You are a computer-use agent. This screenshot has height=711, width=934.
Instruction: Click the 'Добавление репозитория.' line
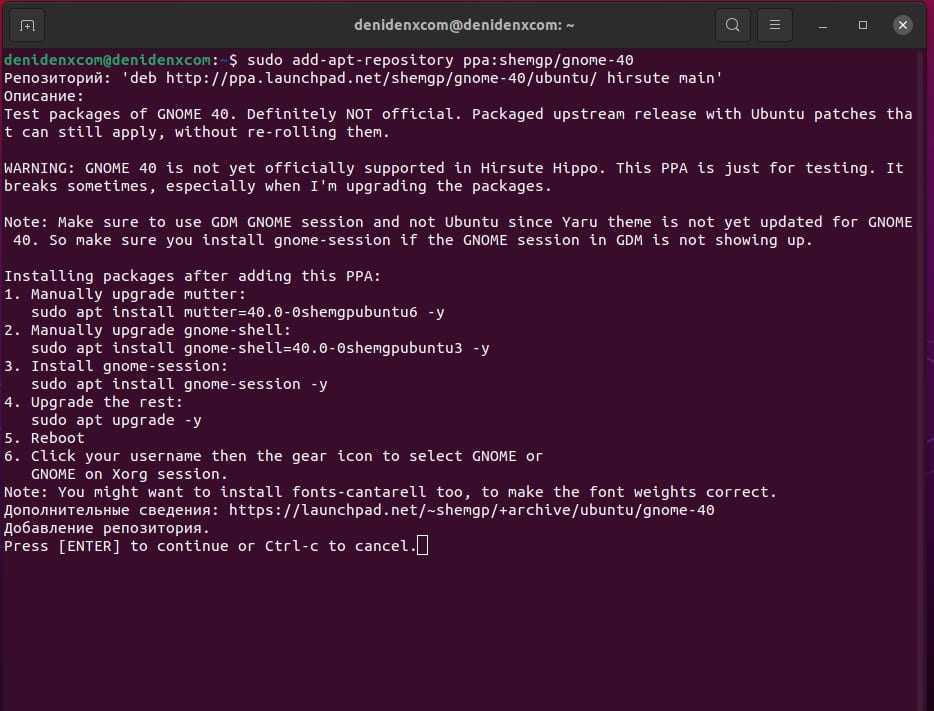pos(107,528)
